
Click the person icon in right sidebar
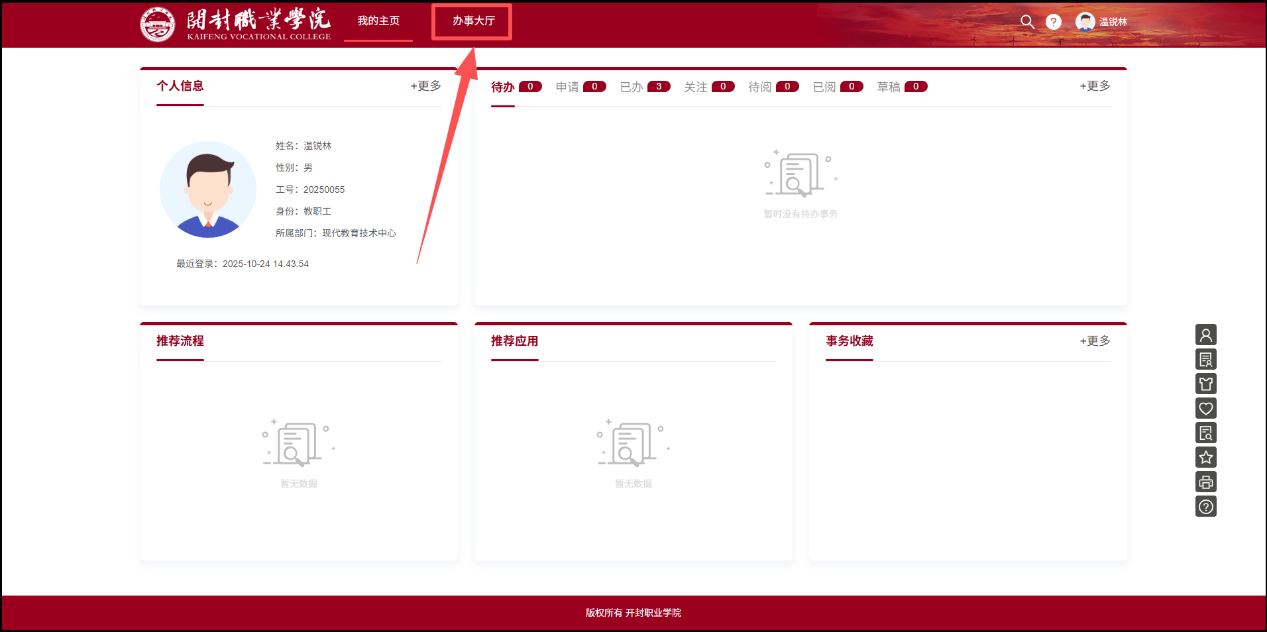1206,335
